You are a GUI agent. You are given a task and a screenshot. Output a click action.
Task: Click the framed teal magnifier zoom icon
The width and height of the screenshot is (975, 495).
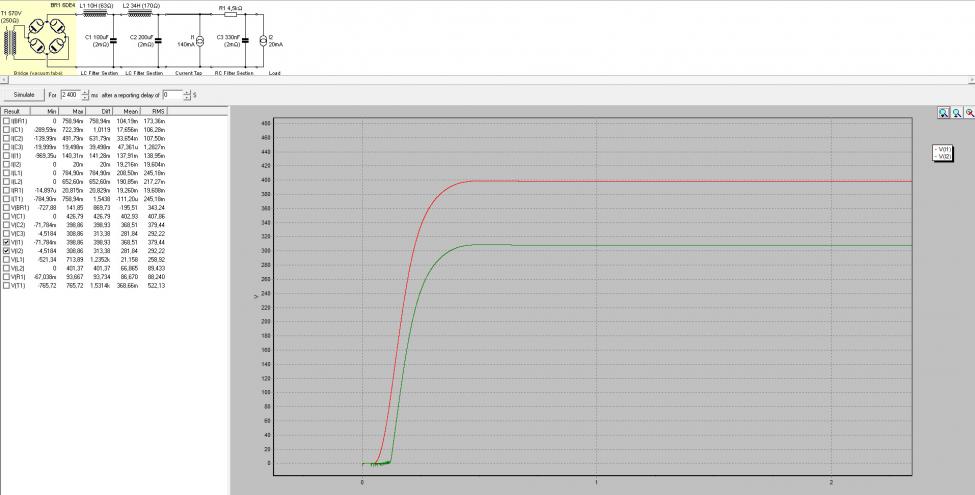[x=943, y=113]
